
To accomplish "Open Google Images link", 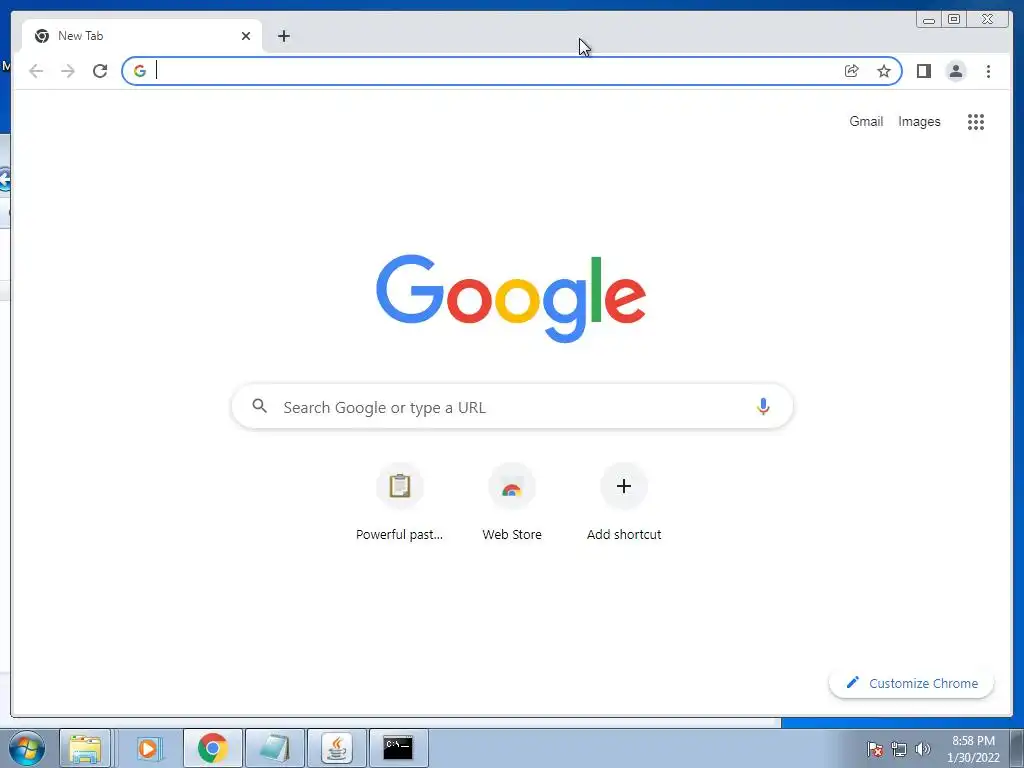I will pos(919,121).
